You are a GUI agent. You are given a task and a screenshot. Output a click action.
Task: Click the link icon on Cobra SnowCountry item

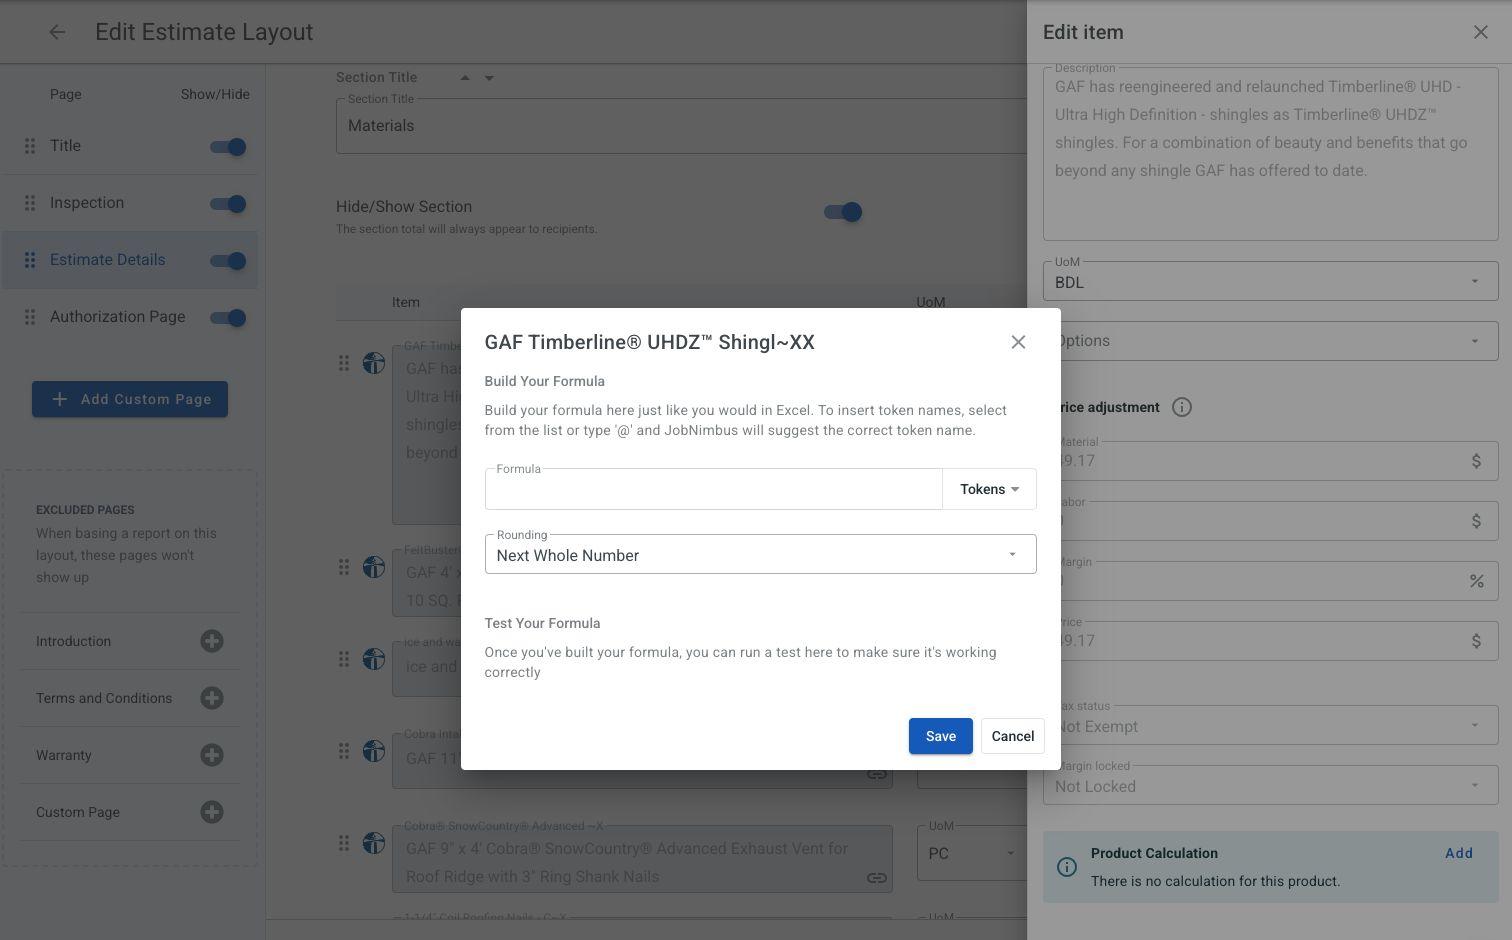pyautogui.click(x=876, y=878)
